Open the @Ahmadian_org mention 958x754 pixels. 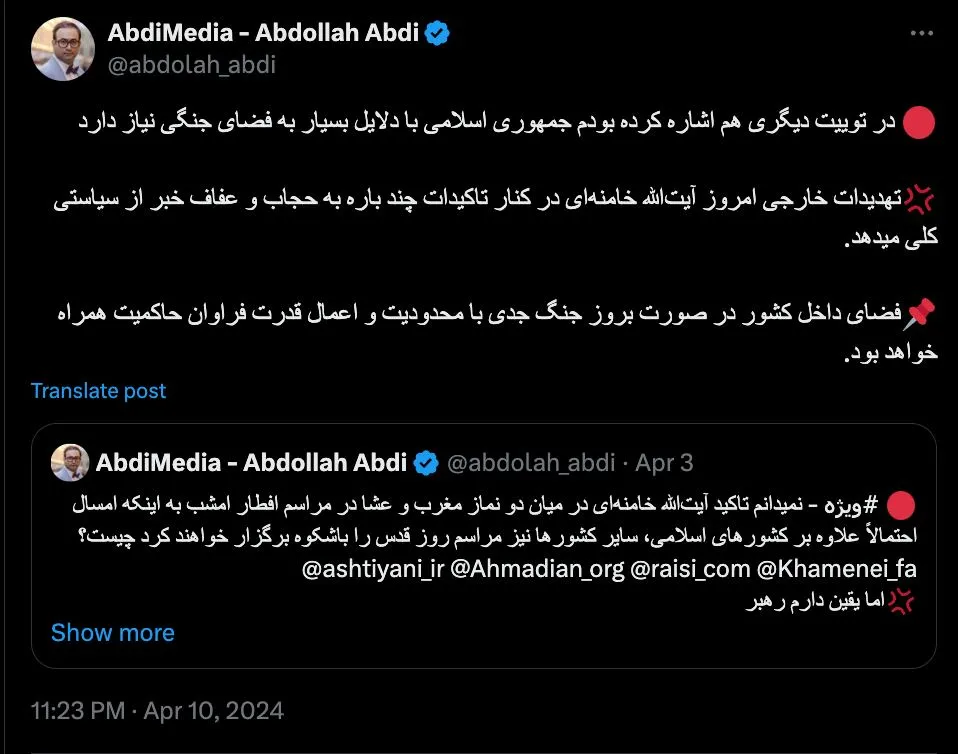coord(537,569)
